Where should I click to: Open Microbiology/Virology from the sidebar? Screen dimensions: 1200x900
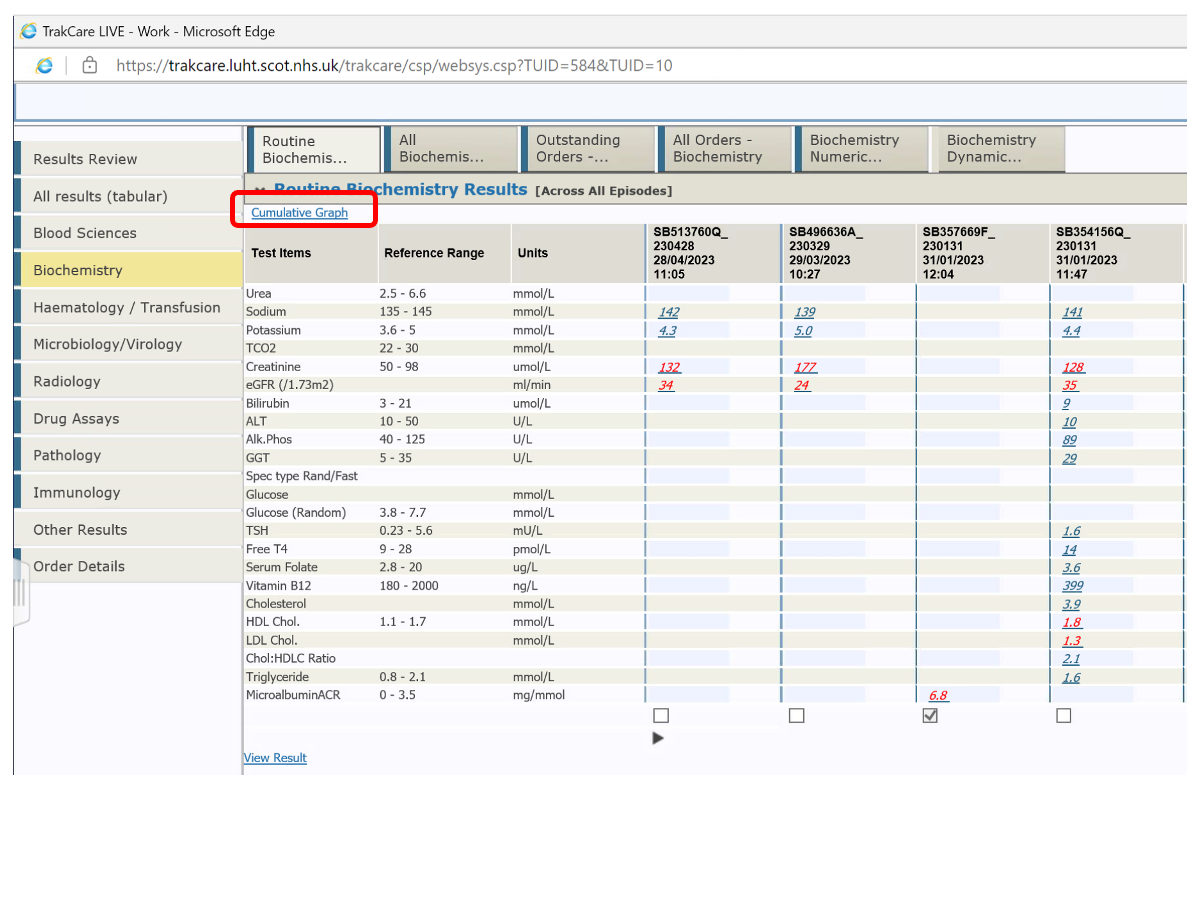point(108,345)
